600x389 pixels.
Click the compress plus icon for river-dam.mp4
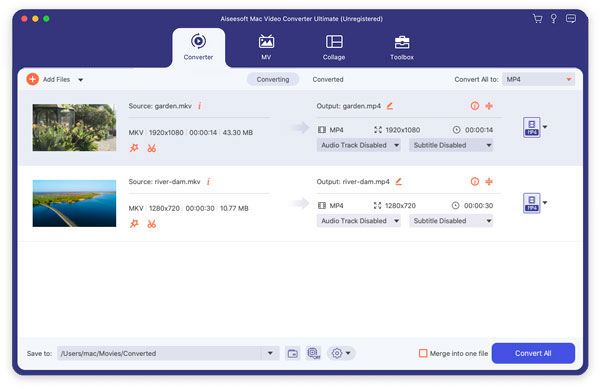[x=489, y=181]
